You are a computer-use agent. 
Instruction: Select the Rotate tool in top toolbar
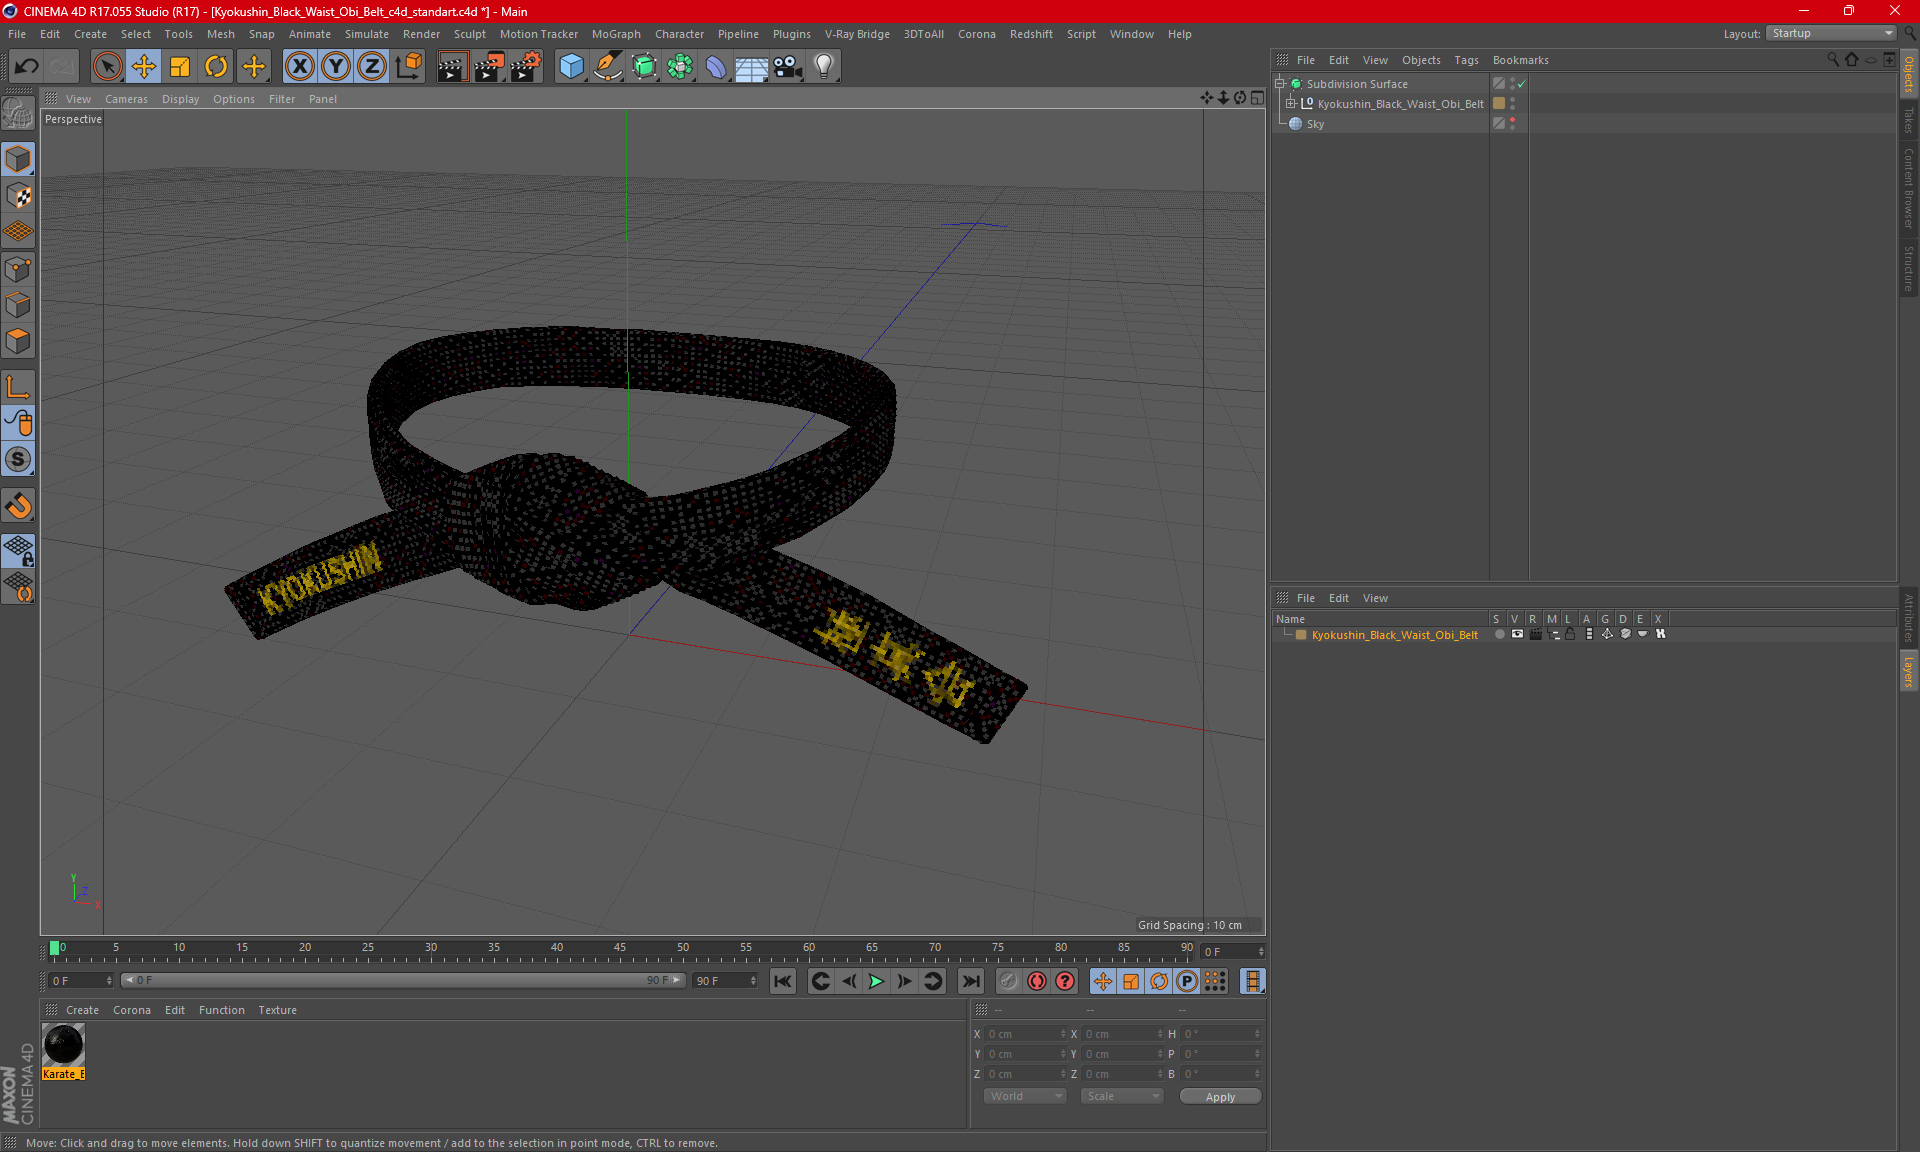216,67
